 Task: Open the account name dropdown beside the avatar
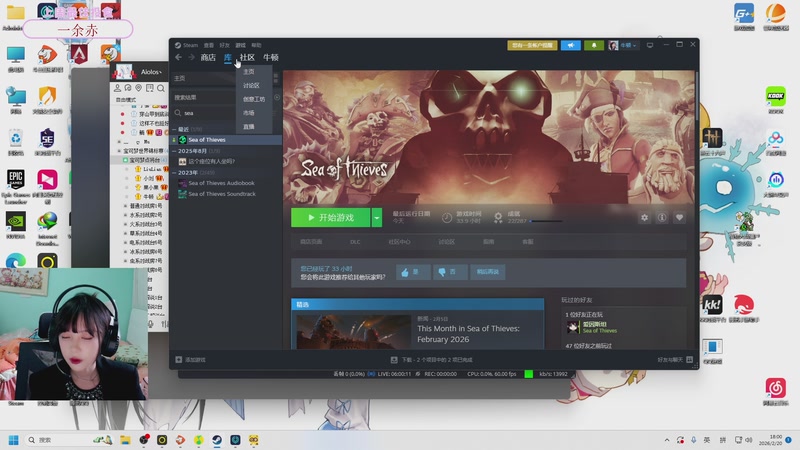tap(629, 45)
